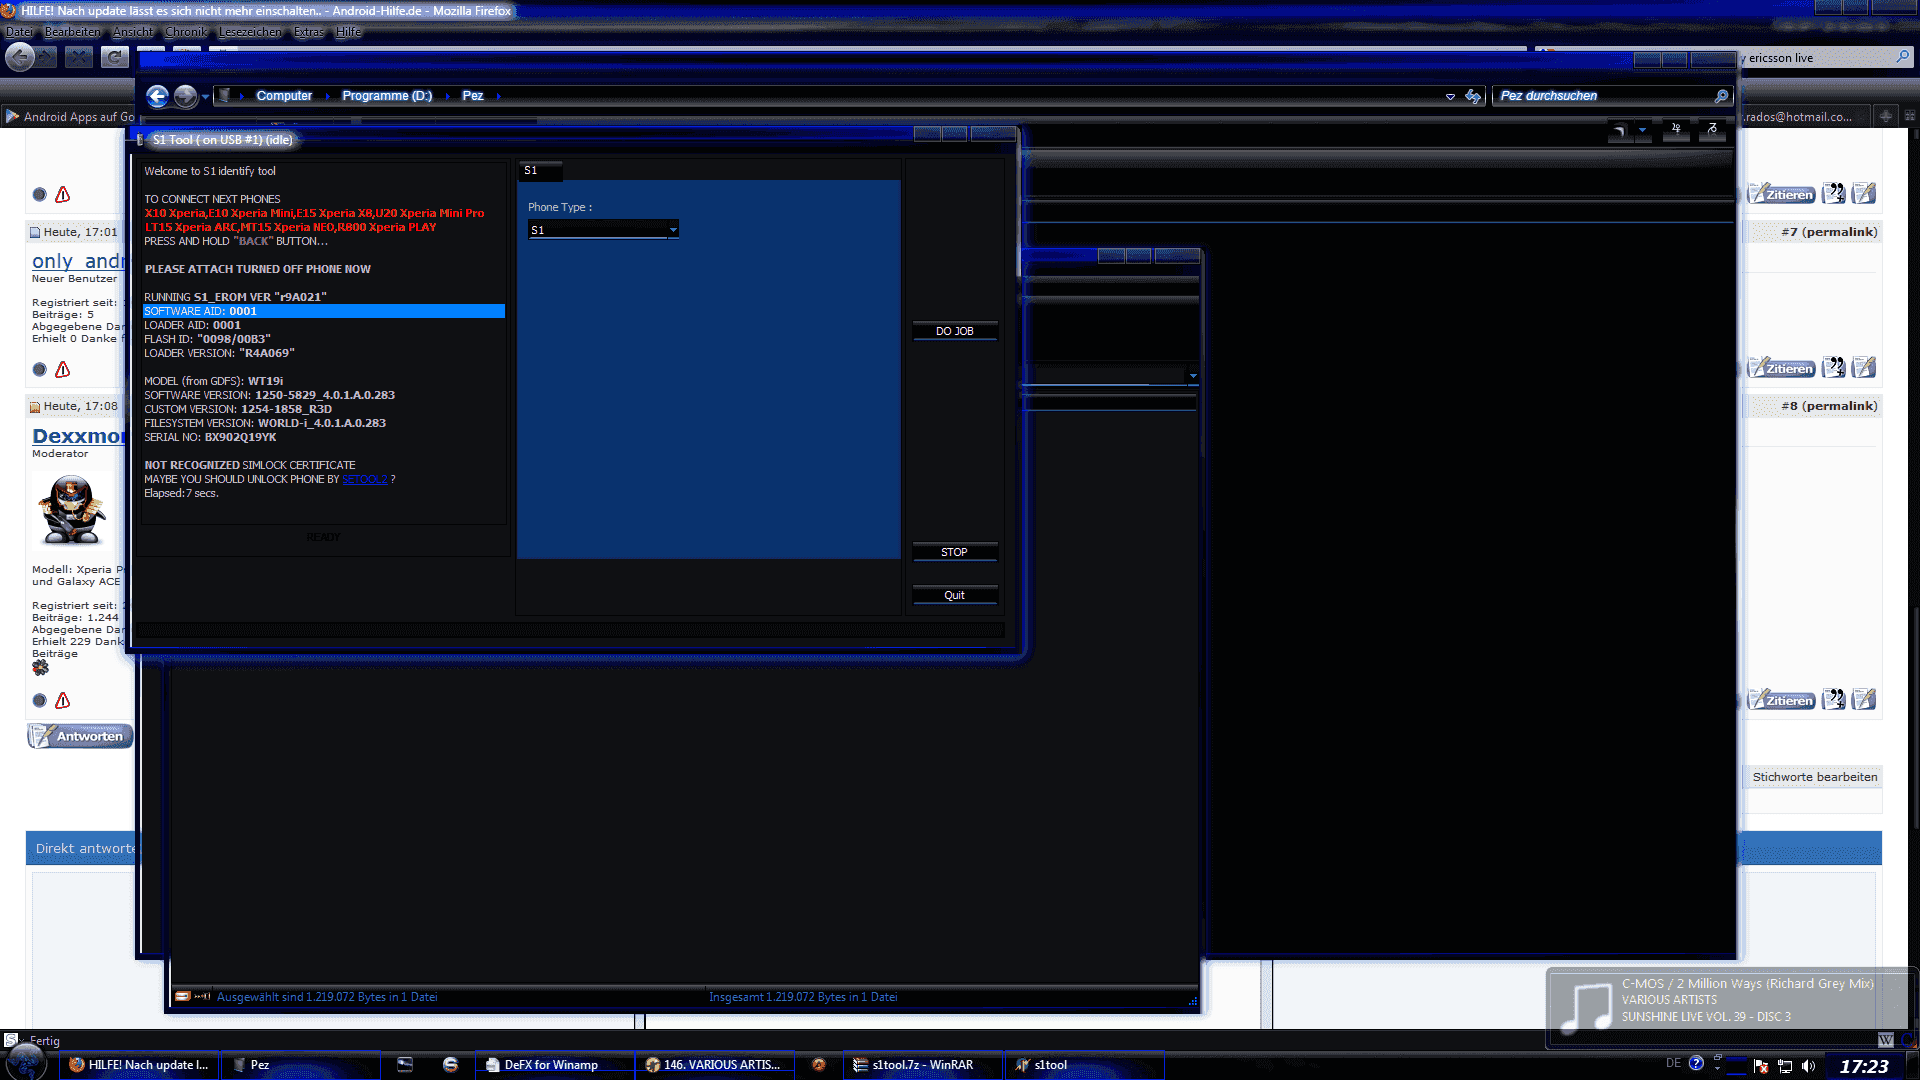Viewport: 1920px width, 1080px height.
Task: Click the Explorer refresh icon
Action: click(1473, 96)
